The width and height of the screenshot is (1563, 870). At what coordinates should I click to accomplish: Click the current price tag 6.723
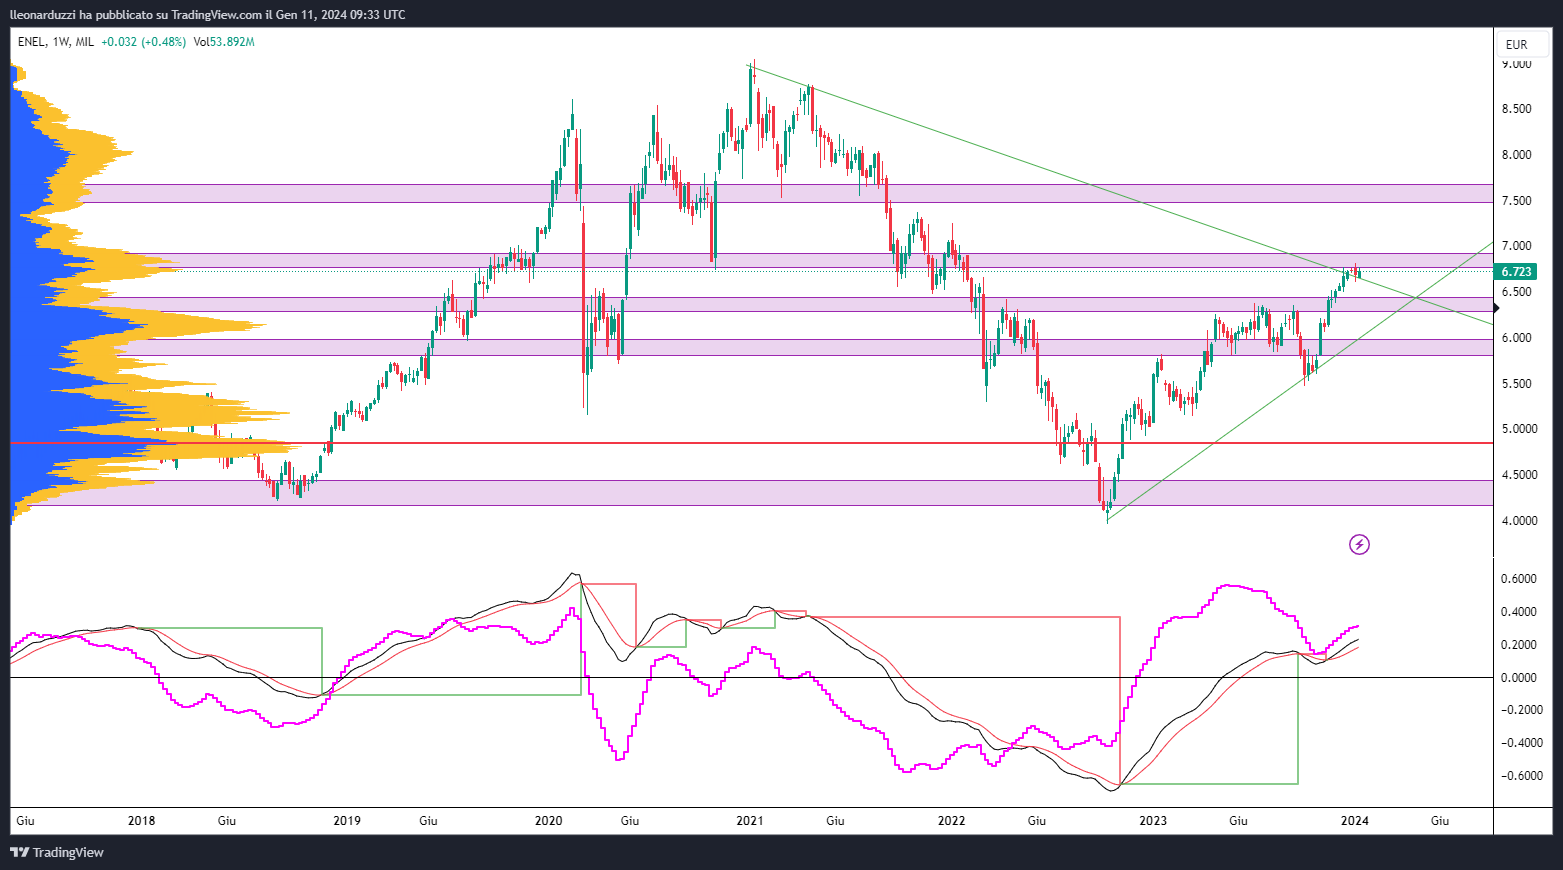(1516, 272)
